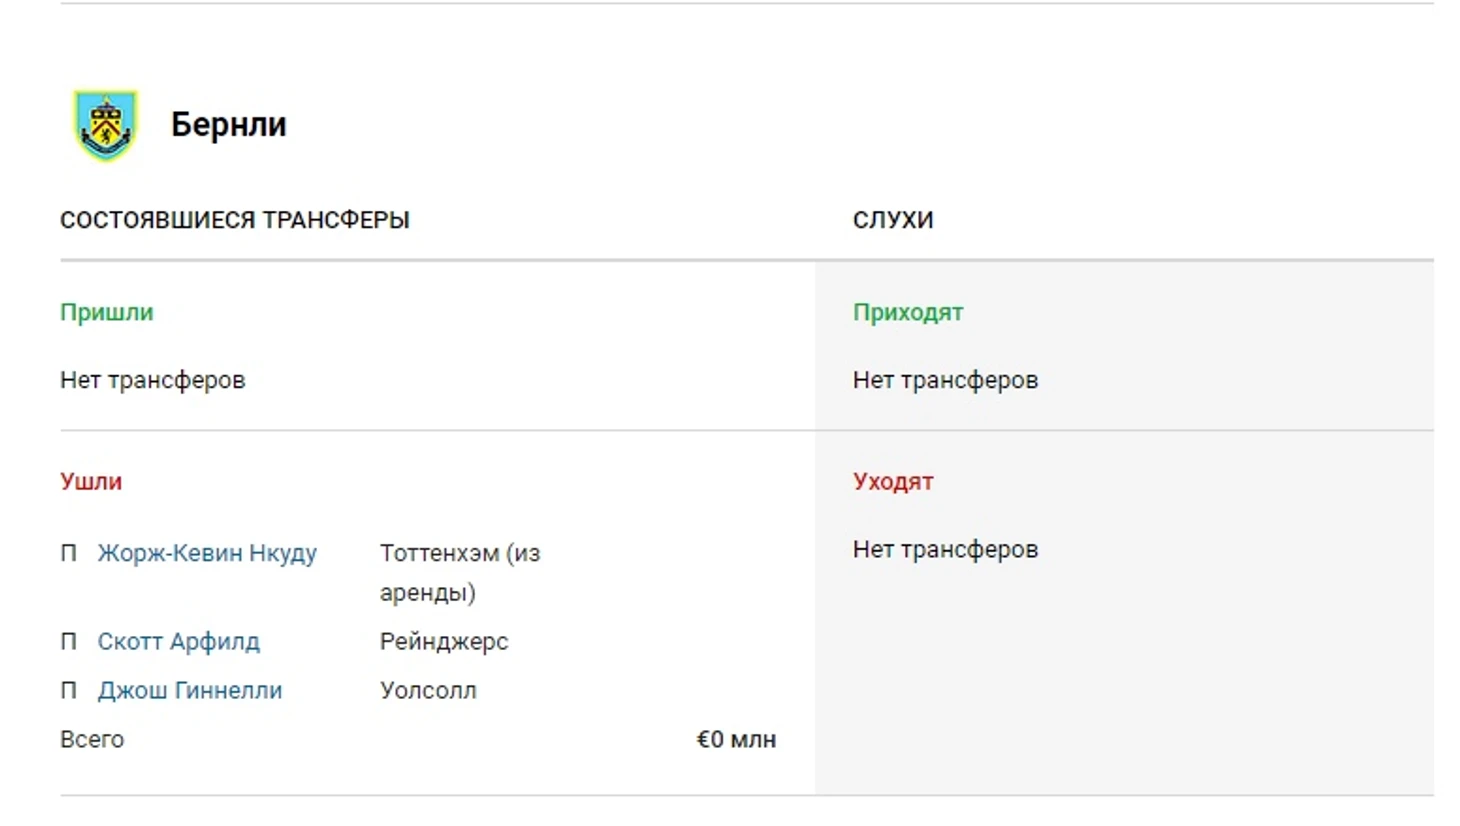This screenshot has width=1460, height=826.
Task: Click Нет трансферов under Пришли
Action: pyautogui.click(x=153, y=380)
